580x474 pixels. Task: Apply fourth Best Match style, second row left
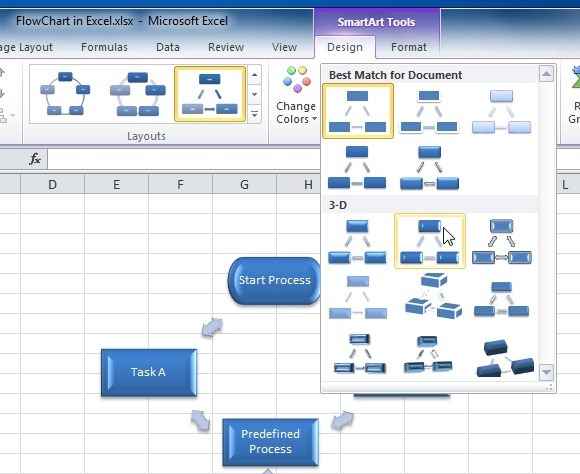(x=357, y=167)
